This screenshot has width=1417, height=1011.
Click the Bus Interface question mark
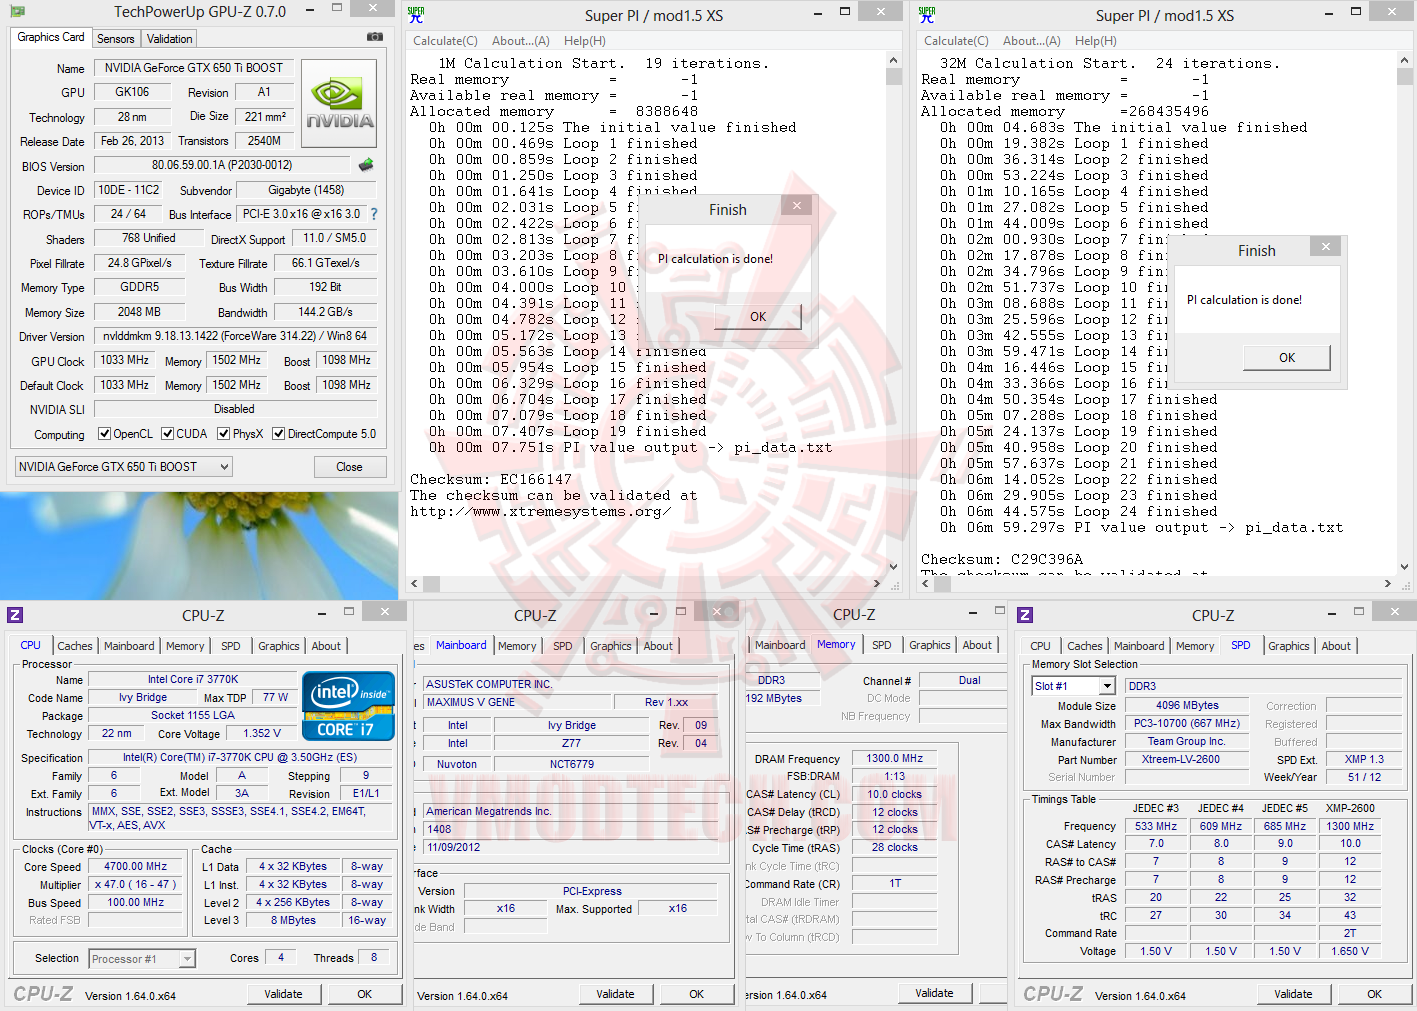tap(374, 214)
